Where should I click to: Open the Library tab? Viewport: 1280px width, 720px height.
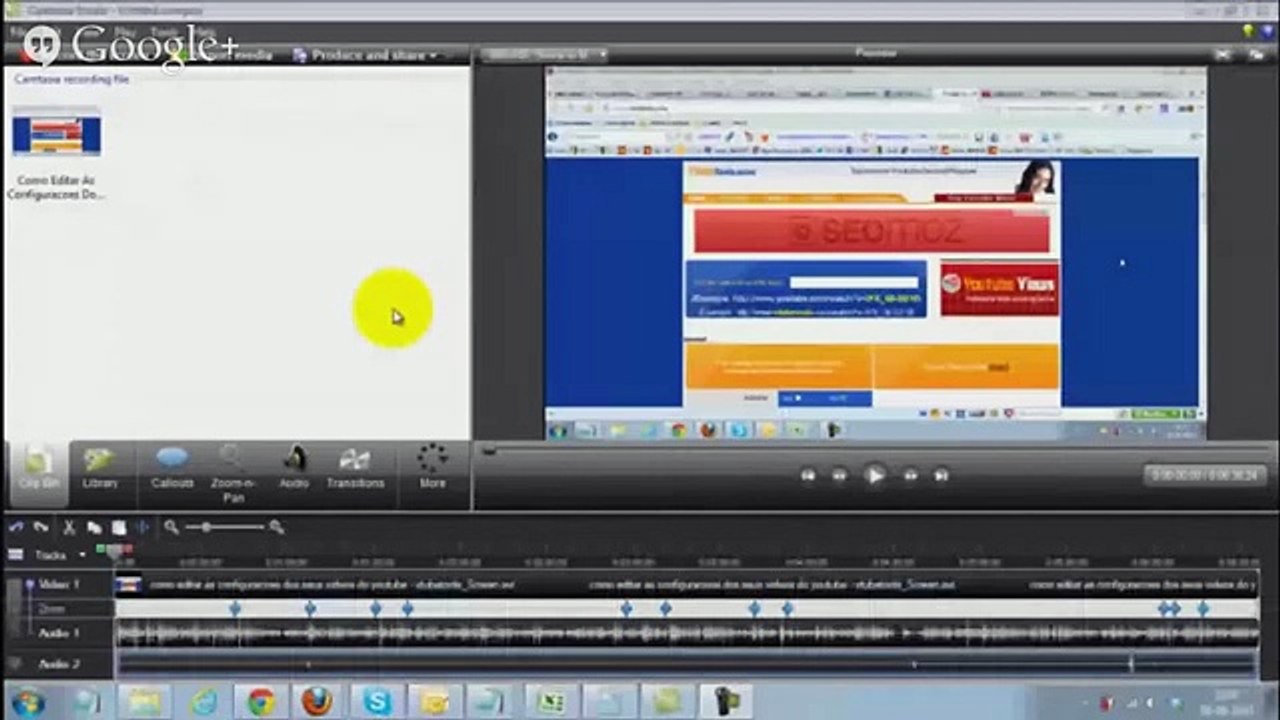(x=99, y=469)
